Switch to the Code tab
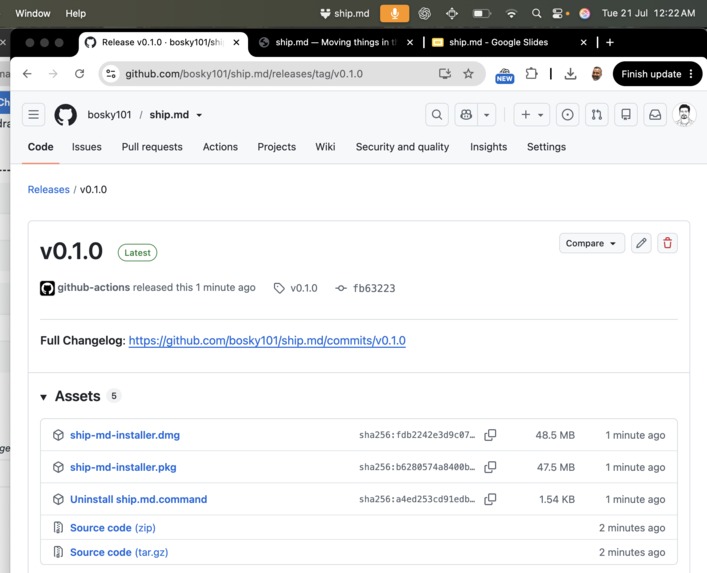The image size is (707, 573). coord(41,147)
